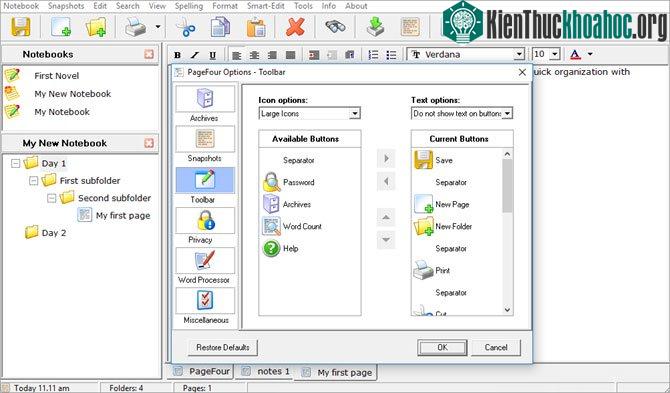Screen dimensions: 670x393
Task: Click the move down arrow button
Action: (x=386, y=240)
